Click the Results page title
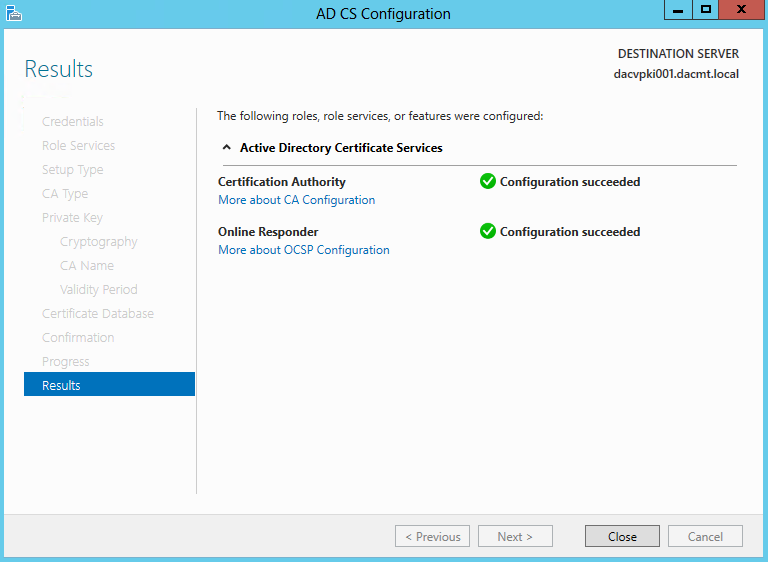 tap(59, 69)
